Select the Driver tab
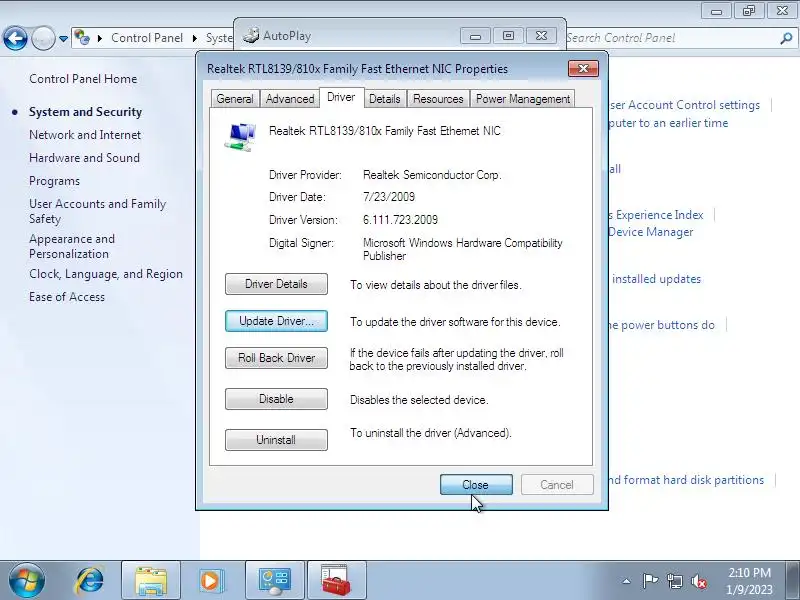 click(x=341, y=97)
